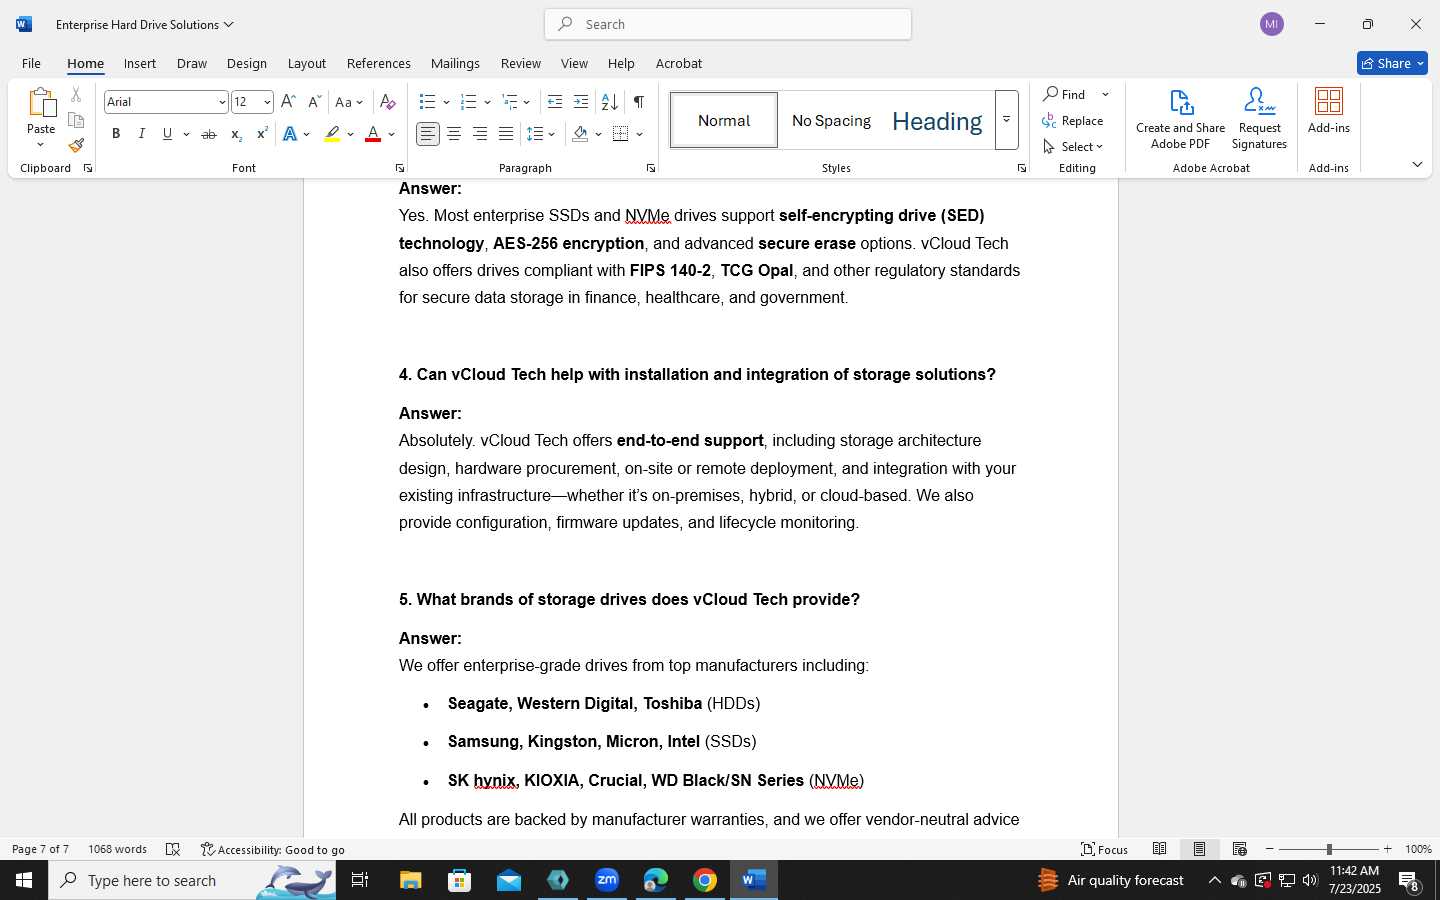Increase font size with the grow icon

click(x=288, y=102)
